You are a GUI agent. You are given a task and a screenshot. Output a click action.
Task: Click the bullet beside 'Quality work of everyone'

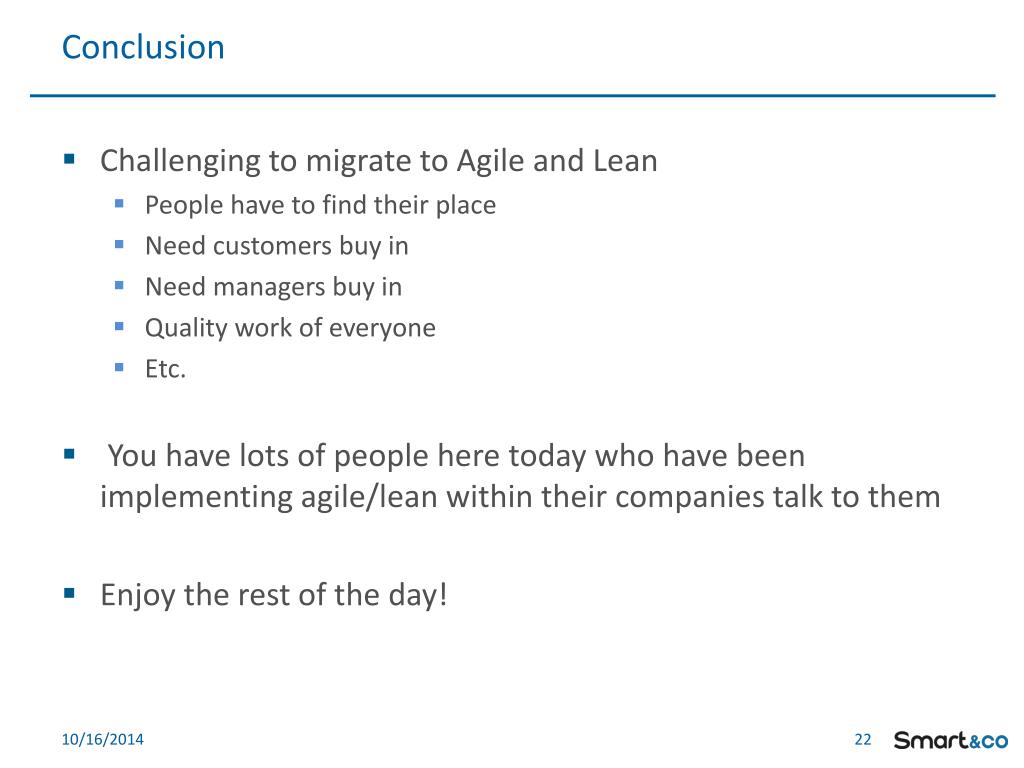pos(119,326)
